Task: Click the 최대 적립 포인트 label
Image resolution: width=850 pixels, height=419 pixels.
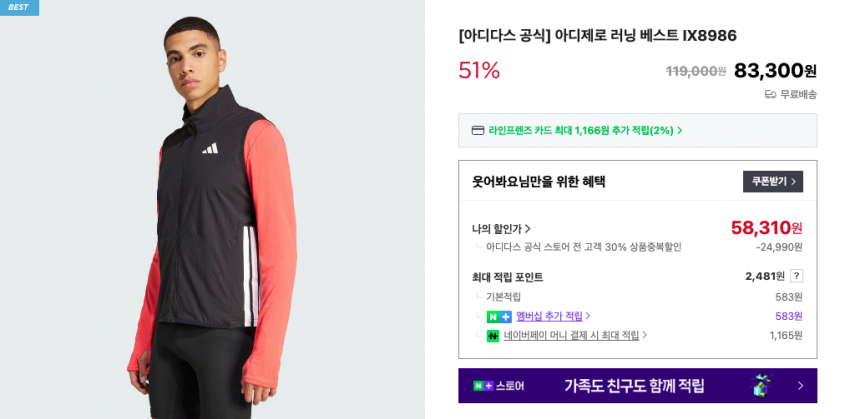Action: pos(507,278)
